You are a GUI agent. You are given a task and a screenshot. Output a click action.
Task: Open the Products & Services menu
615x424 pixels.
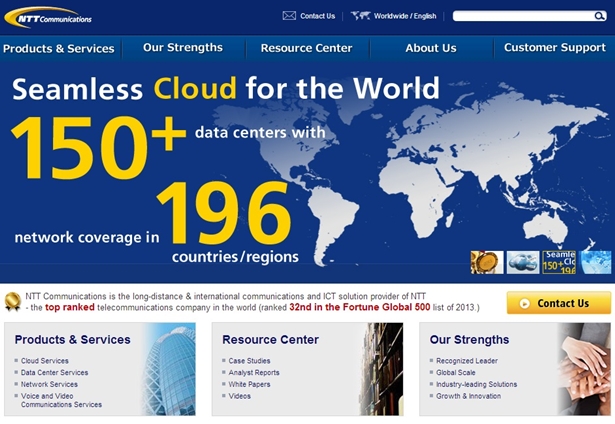(59, 49)
